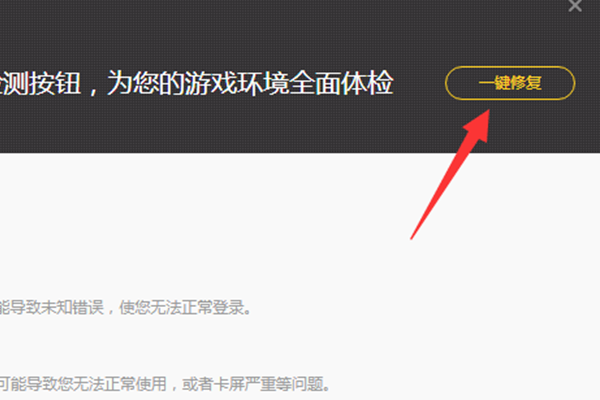Click the 卡屏严重等问题 text

pos(268,384)
